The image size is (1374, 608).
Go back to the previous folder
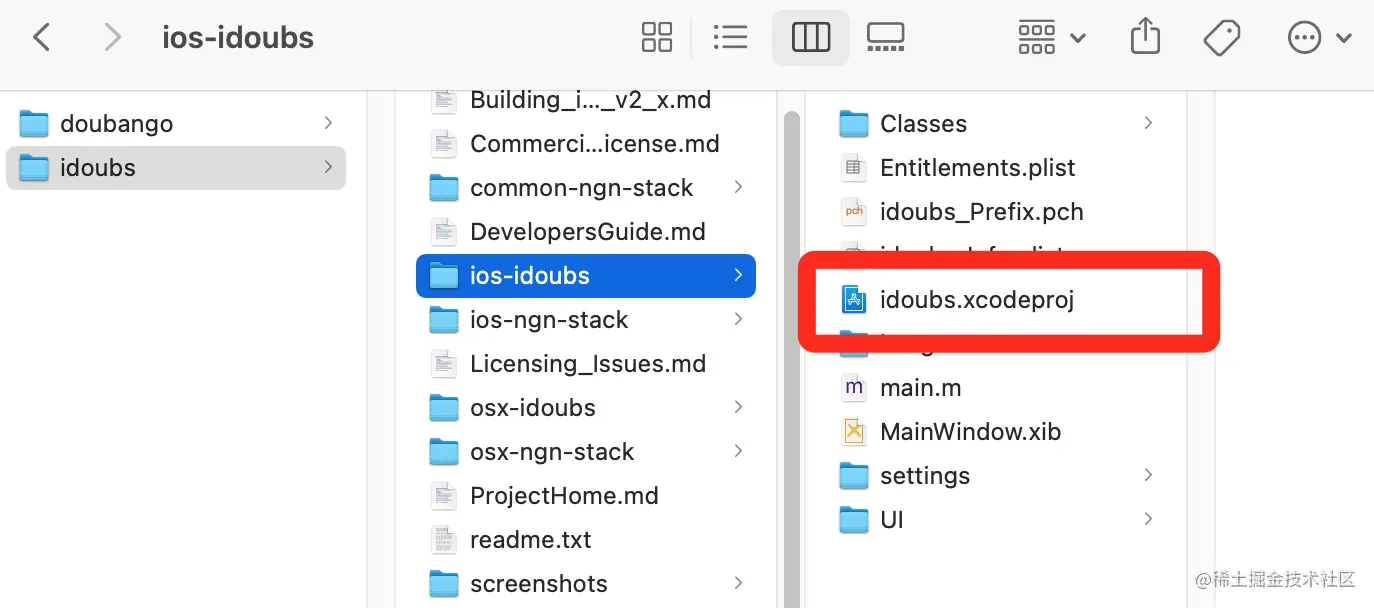[x=41, y=38]
